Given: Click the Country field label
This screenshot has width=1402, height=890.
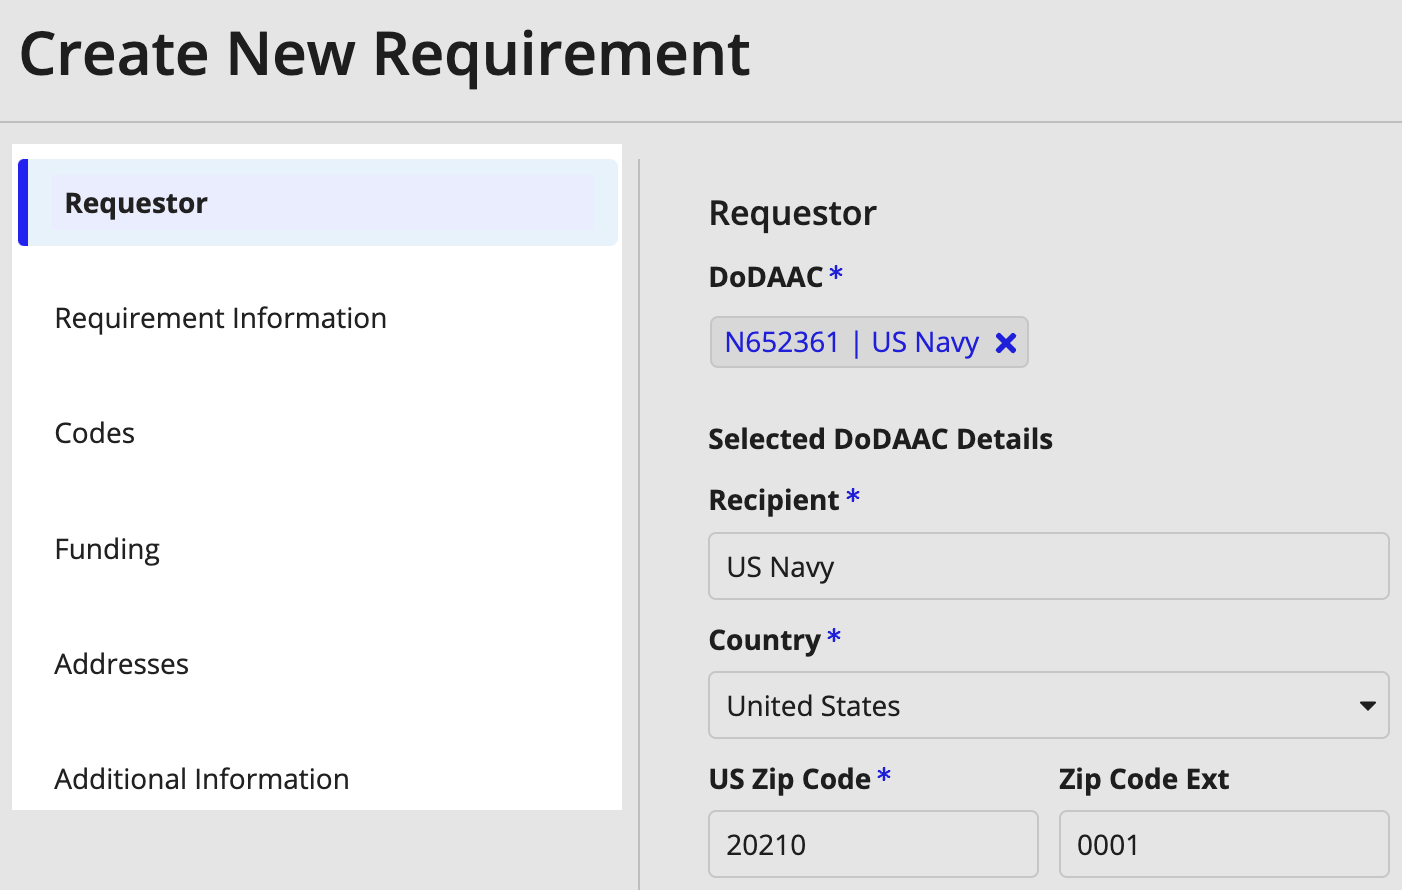Looking at the screenshot, I should coord(764,640).
